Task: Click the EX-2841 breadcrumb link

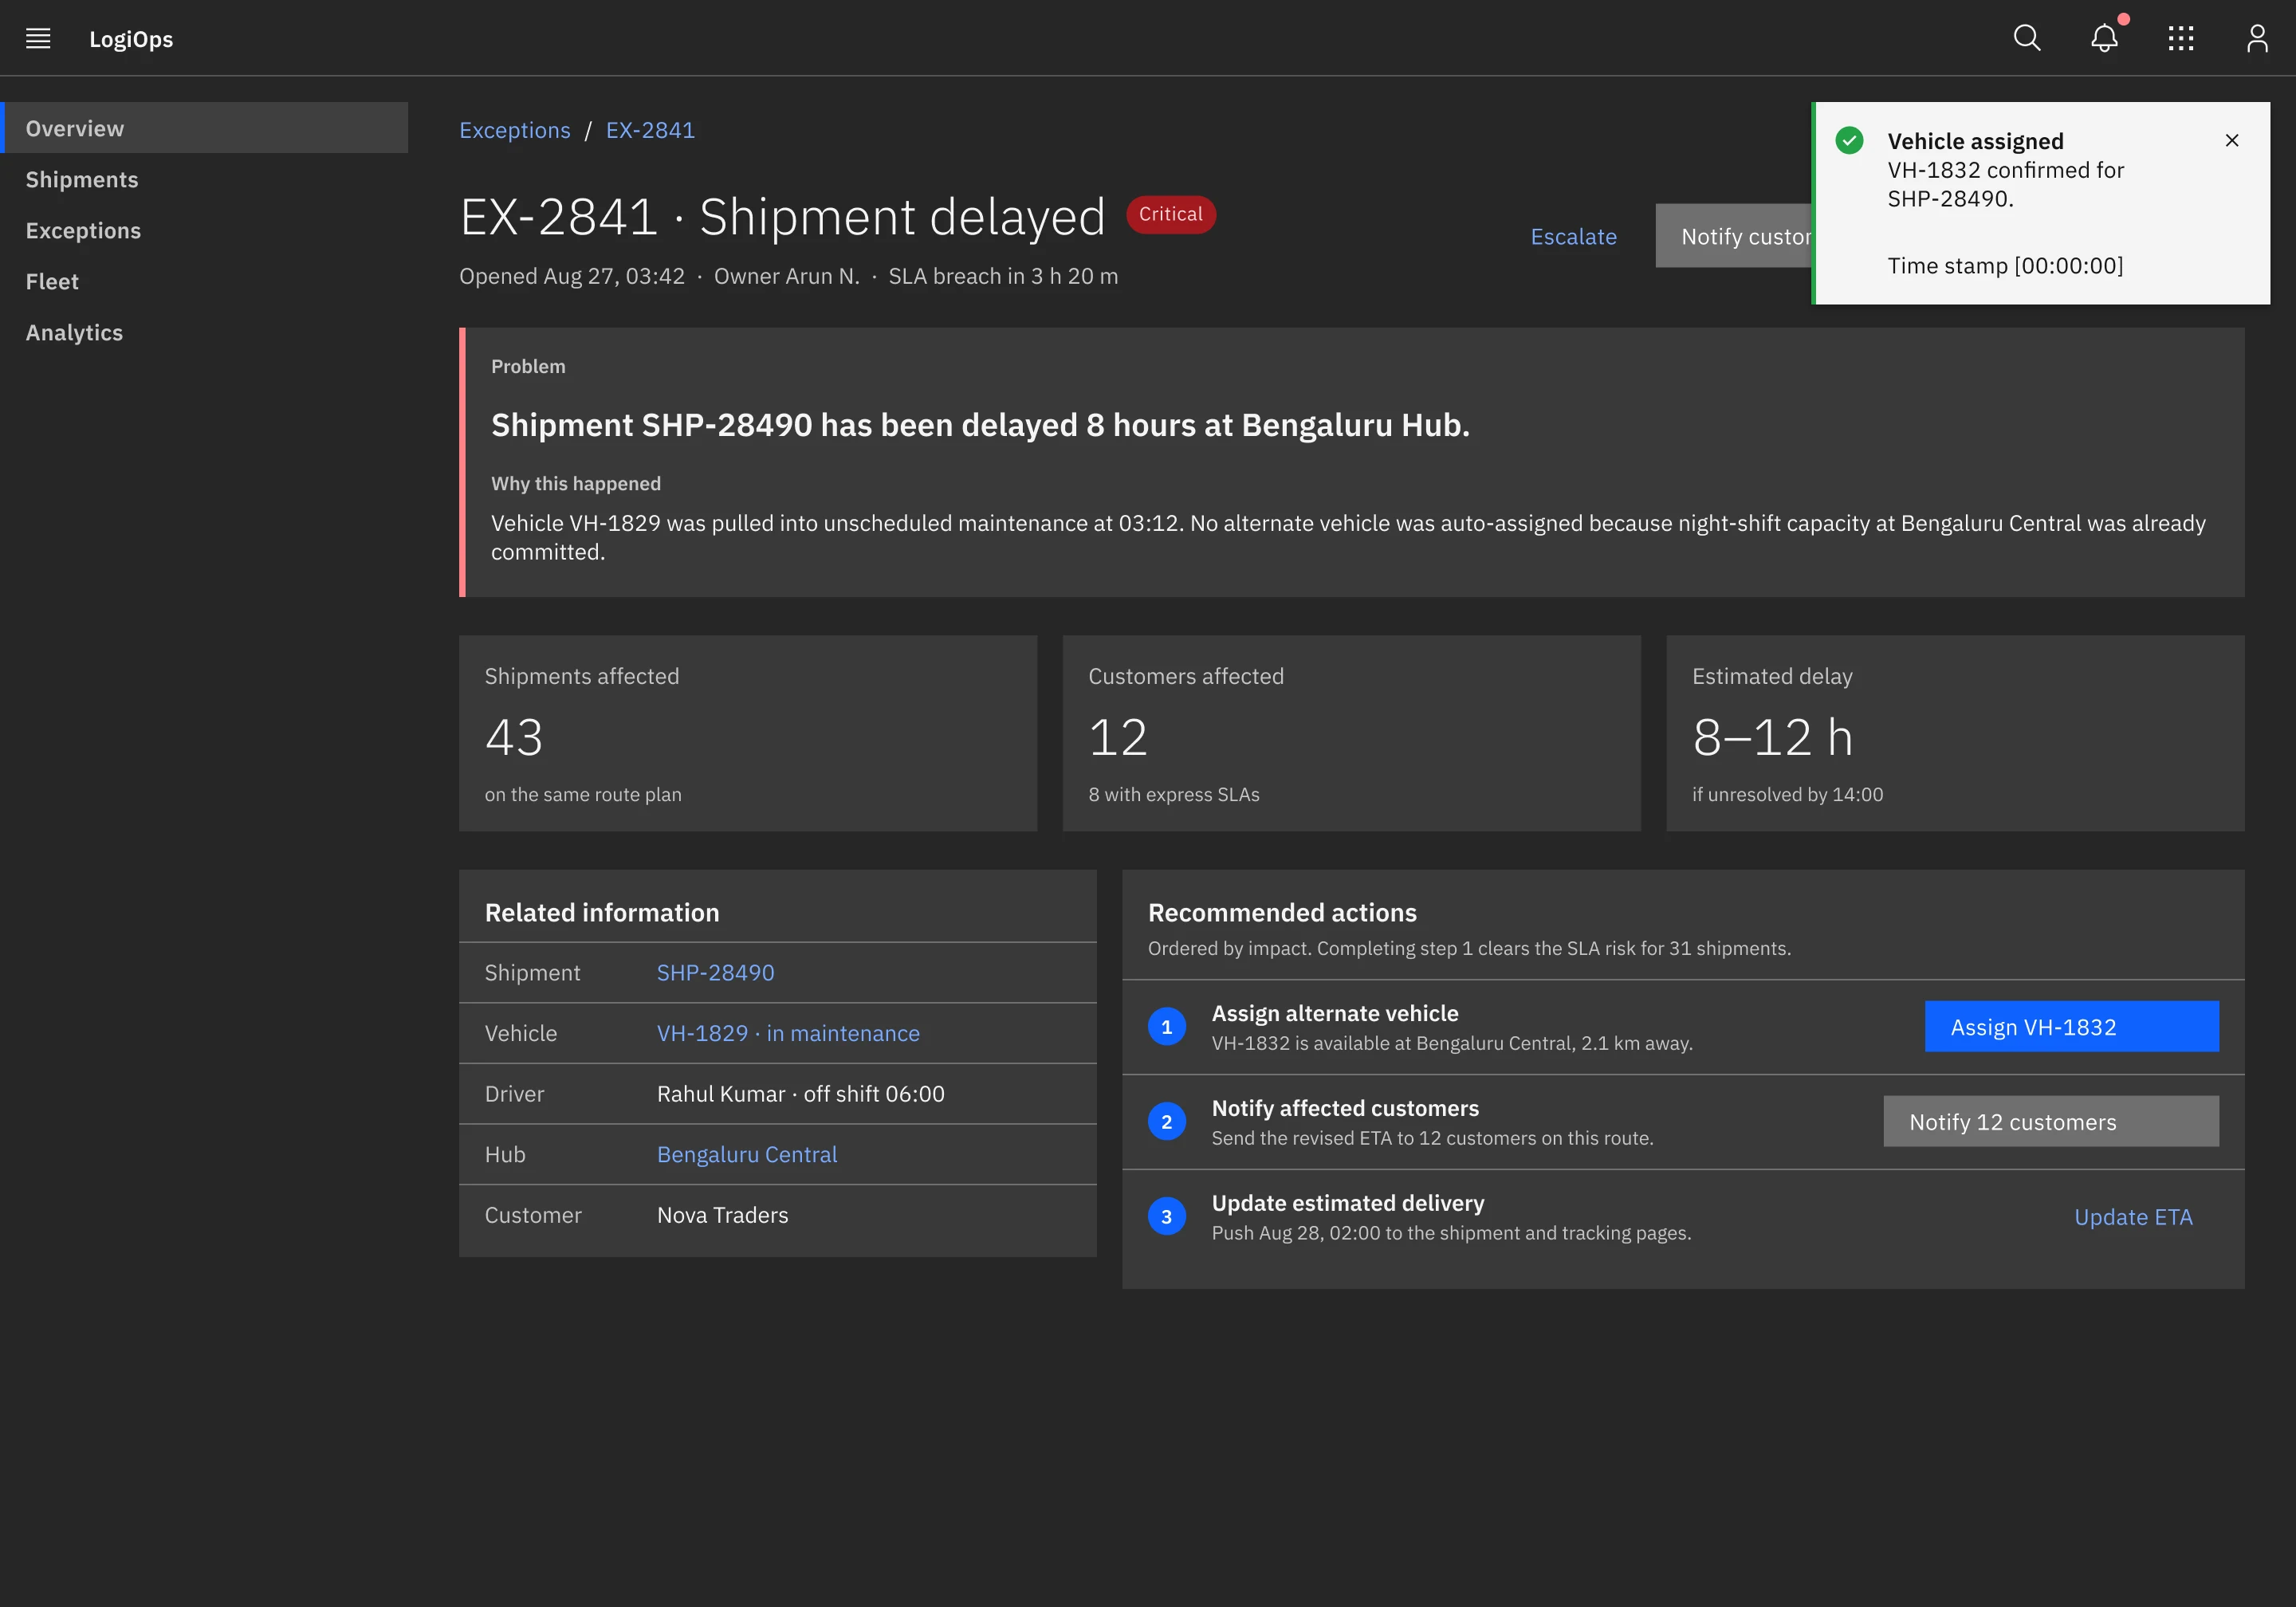Action: 650,130
